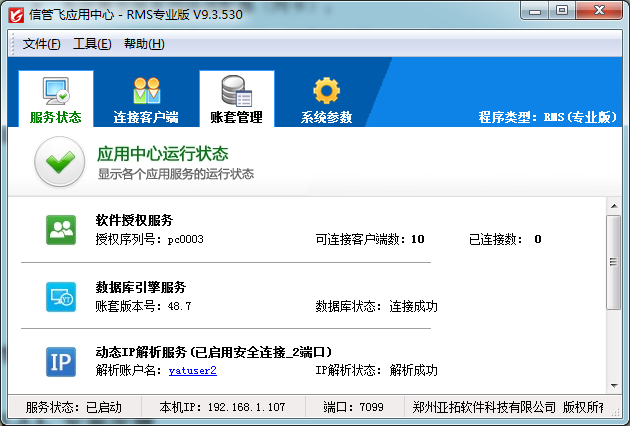Click 郑州亚拓软件科技有限公司 in status bar
The width and height of the screenshot is (630, 426).
[483, 408]
